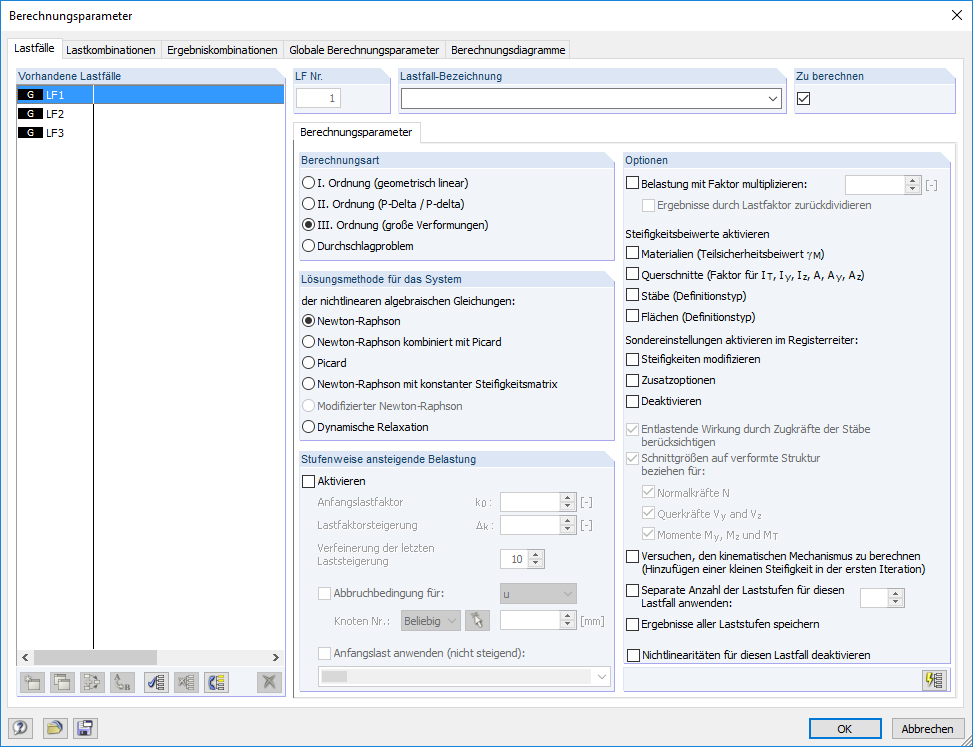Create a new load case
The width and height of the screenshot is (973, 747).
click(x=31, y=684)
